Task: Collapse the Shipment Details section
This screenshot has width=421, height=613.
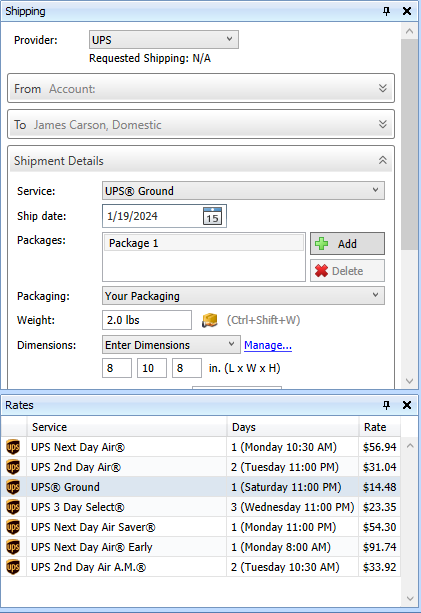Action: (383, 160)
